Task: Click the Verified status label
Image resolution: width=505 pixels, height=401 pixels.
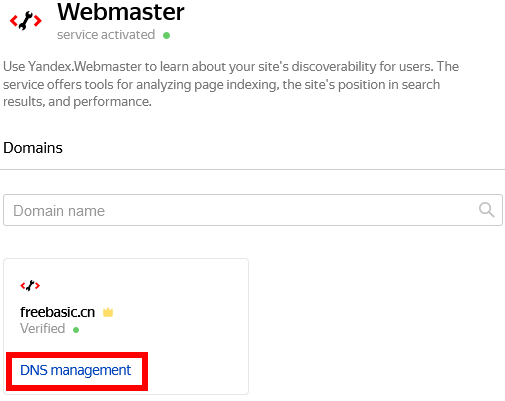Action: [x=43, y=329]
